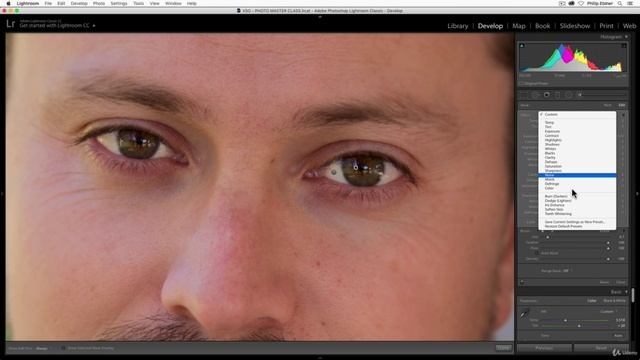Viewport: 640px width, 360px height.
Task: Toggle the Auto Mask checkbox
Action: click(x=537, y=253)
